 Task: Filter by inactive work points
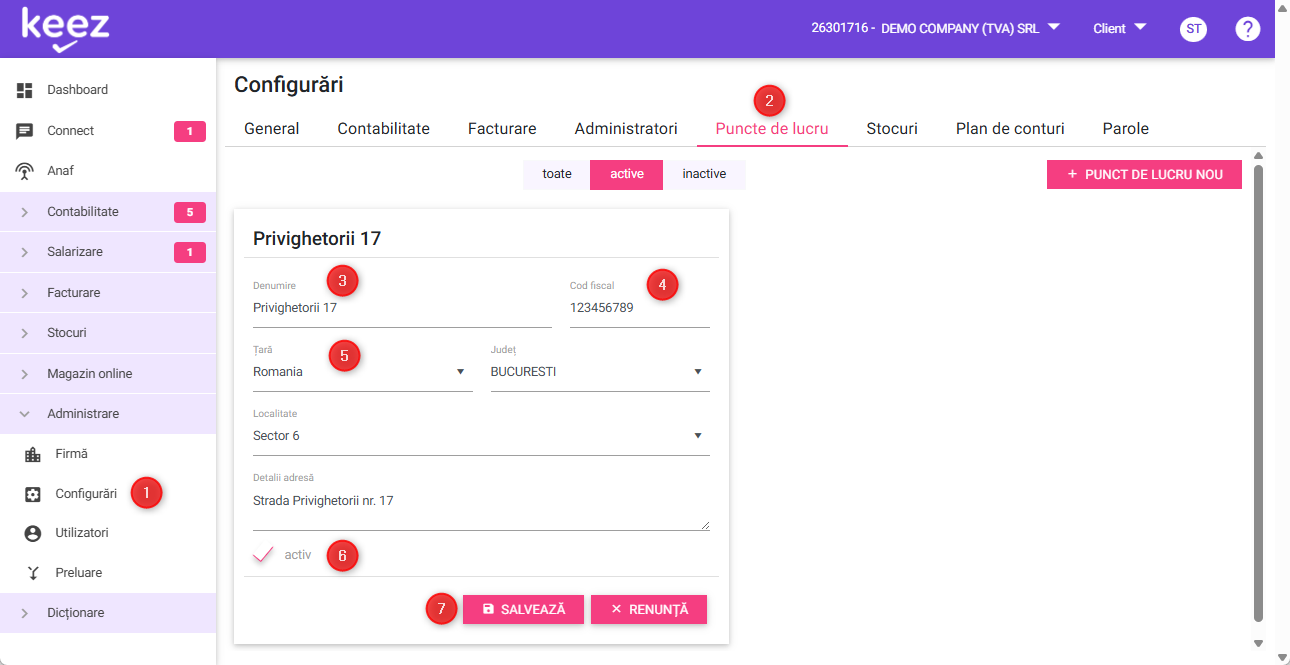click(x=704, y=174)
